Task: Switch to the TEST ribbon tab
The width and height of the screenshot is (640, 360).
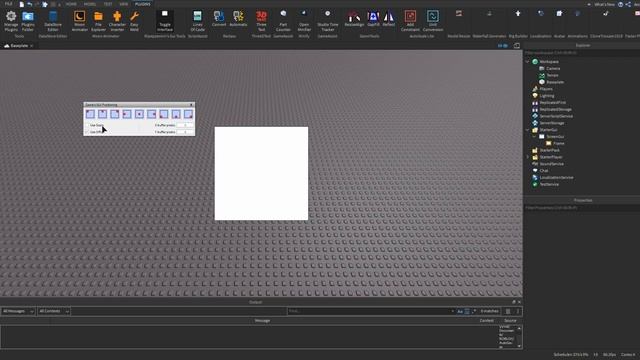Action: 108,4
